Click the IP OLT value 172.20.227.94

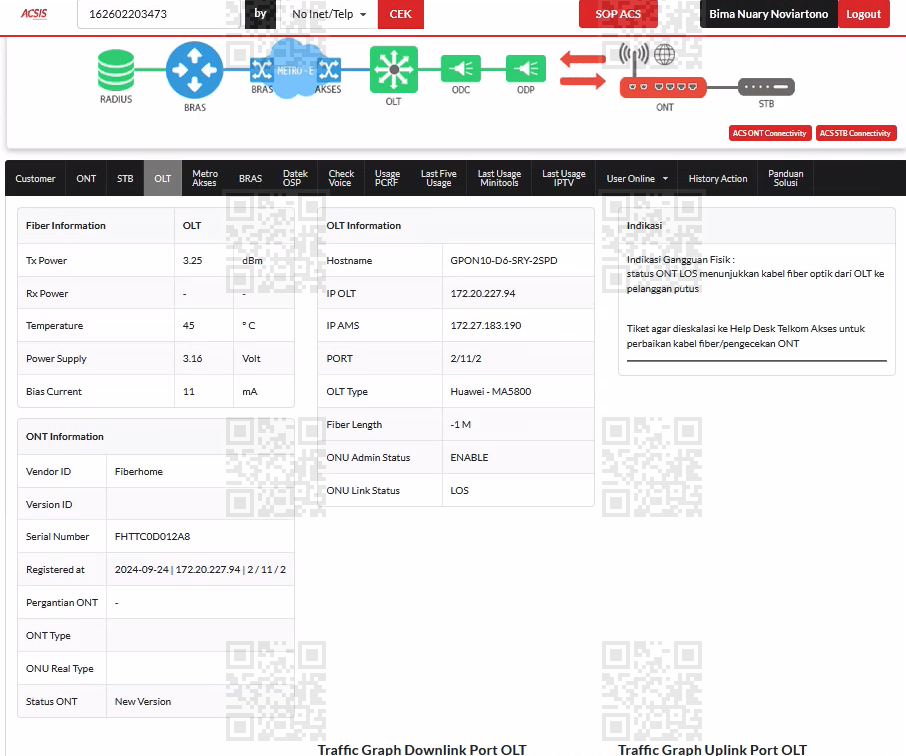tap(482, 294)
